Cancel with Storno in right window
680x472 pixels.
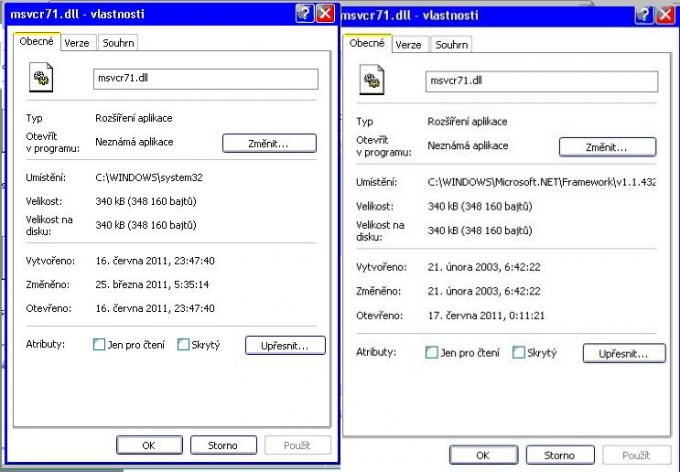coord(560,455)
